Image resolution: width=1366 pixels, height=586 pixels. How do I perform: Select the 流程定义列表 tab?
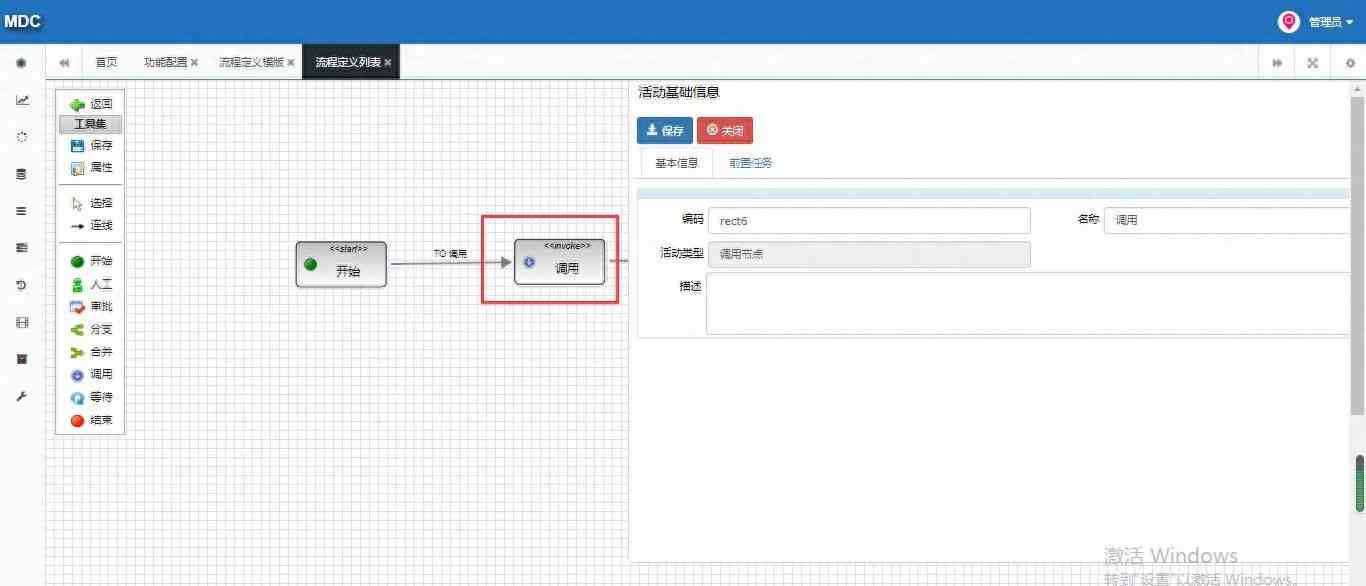[x=348, y=62]
